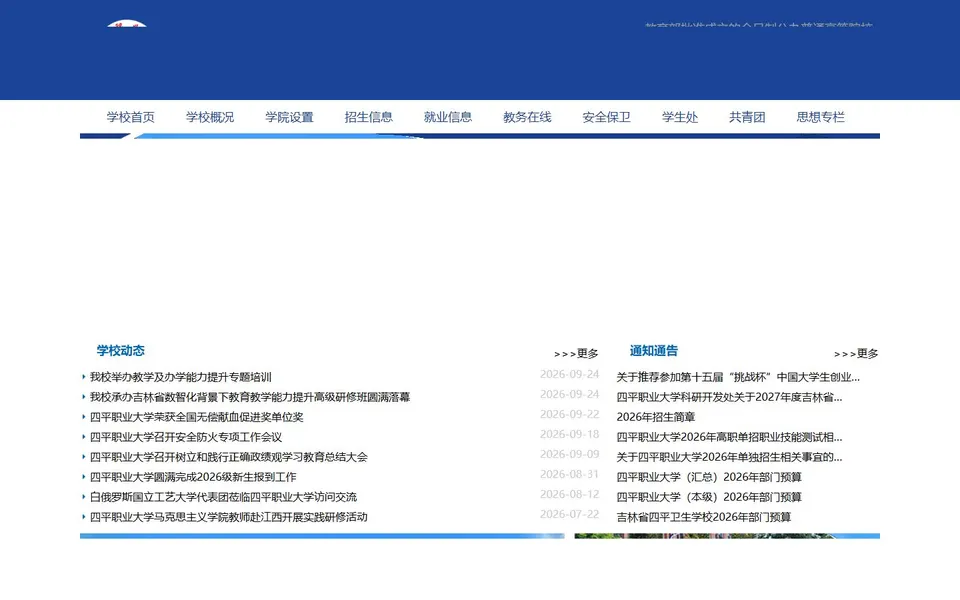Open news about 吉林省数智化背景下教育教学能力提升高级研修班
960x600 pixels.
250,397
